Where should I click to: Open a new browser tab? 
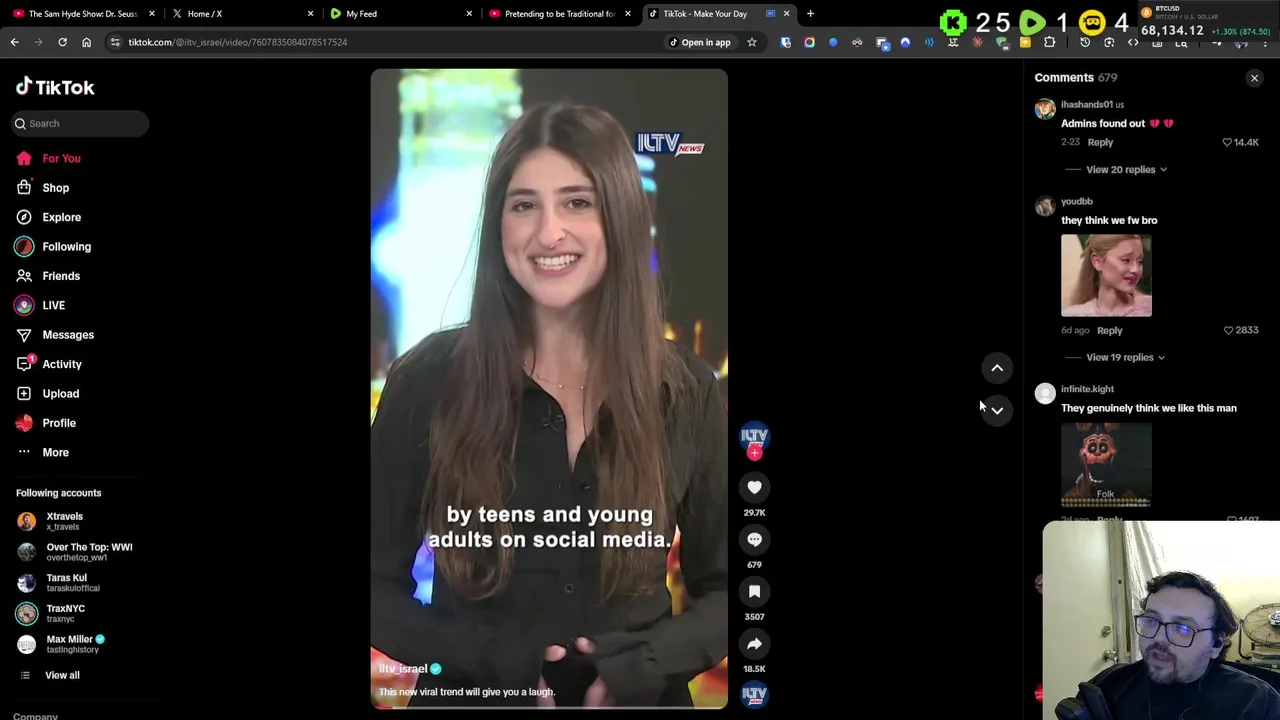coord(810,14)
